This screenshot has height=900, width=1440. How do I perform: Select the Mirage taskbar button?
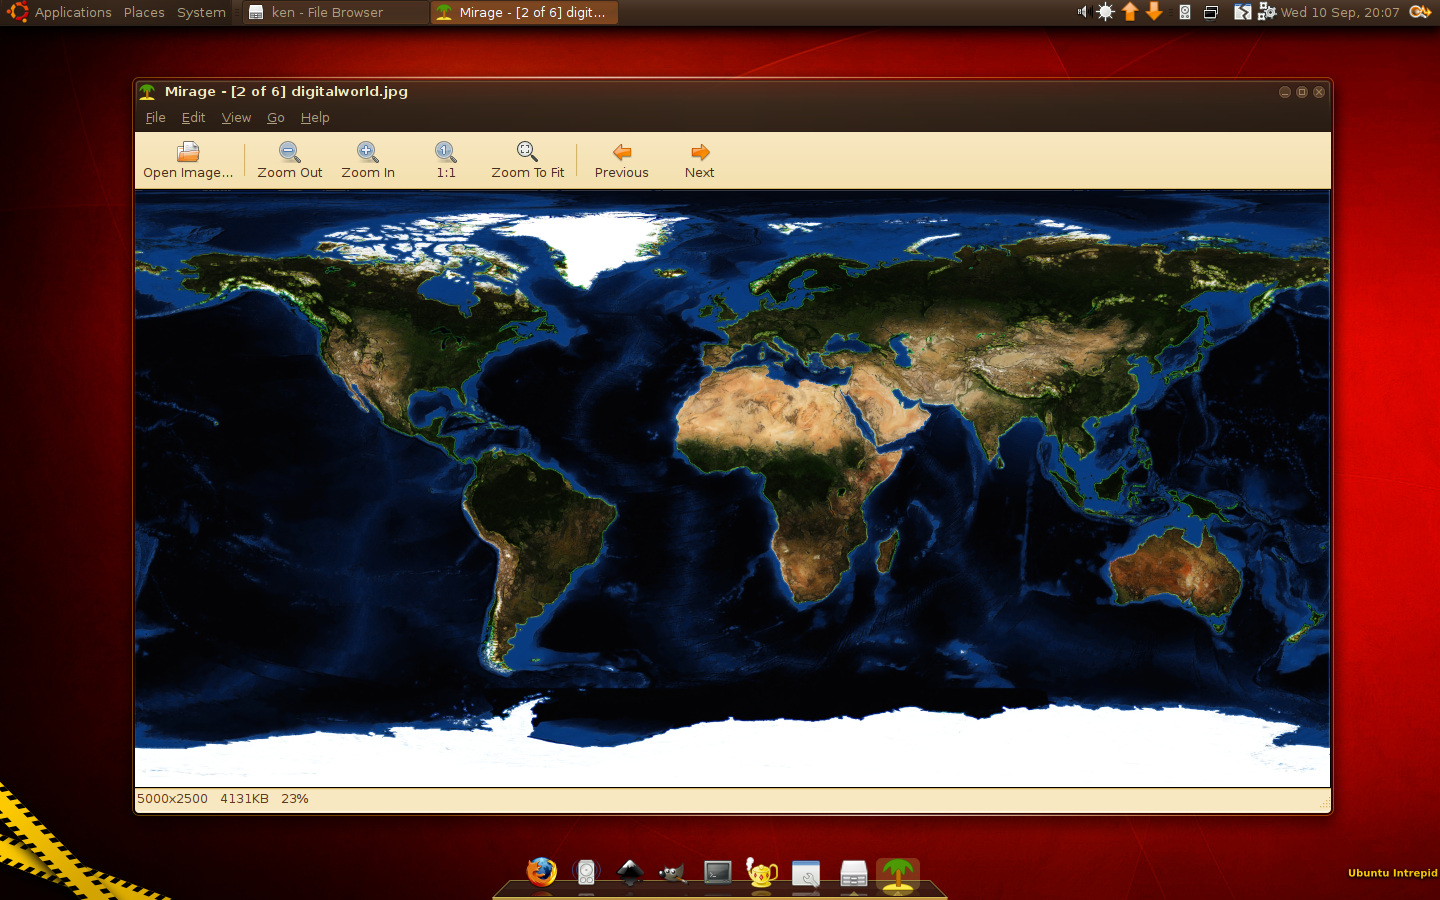coord(524,12)
